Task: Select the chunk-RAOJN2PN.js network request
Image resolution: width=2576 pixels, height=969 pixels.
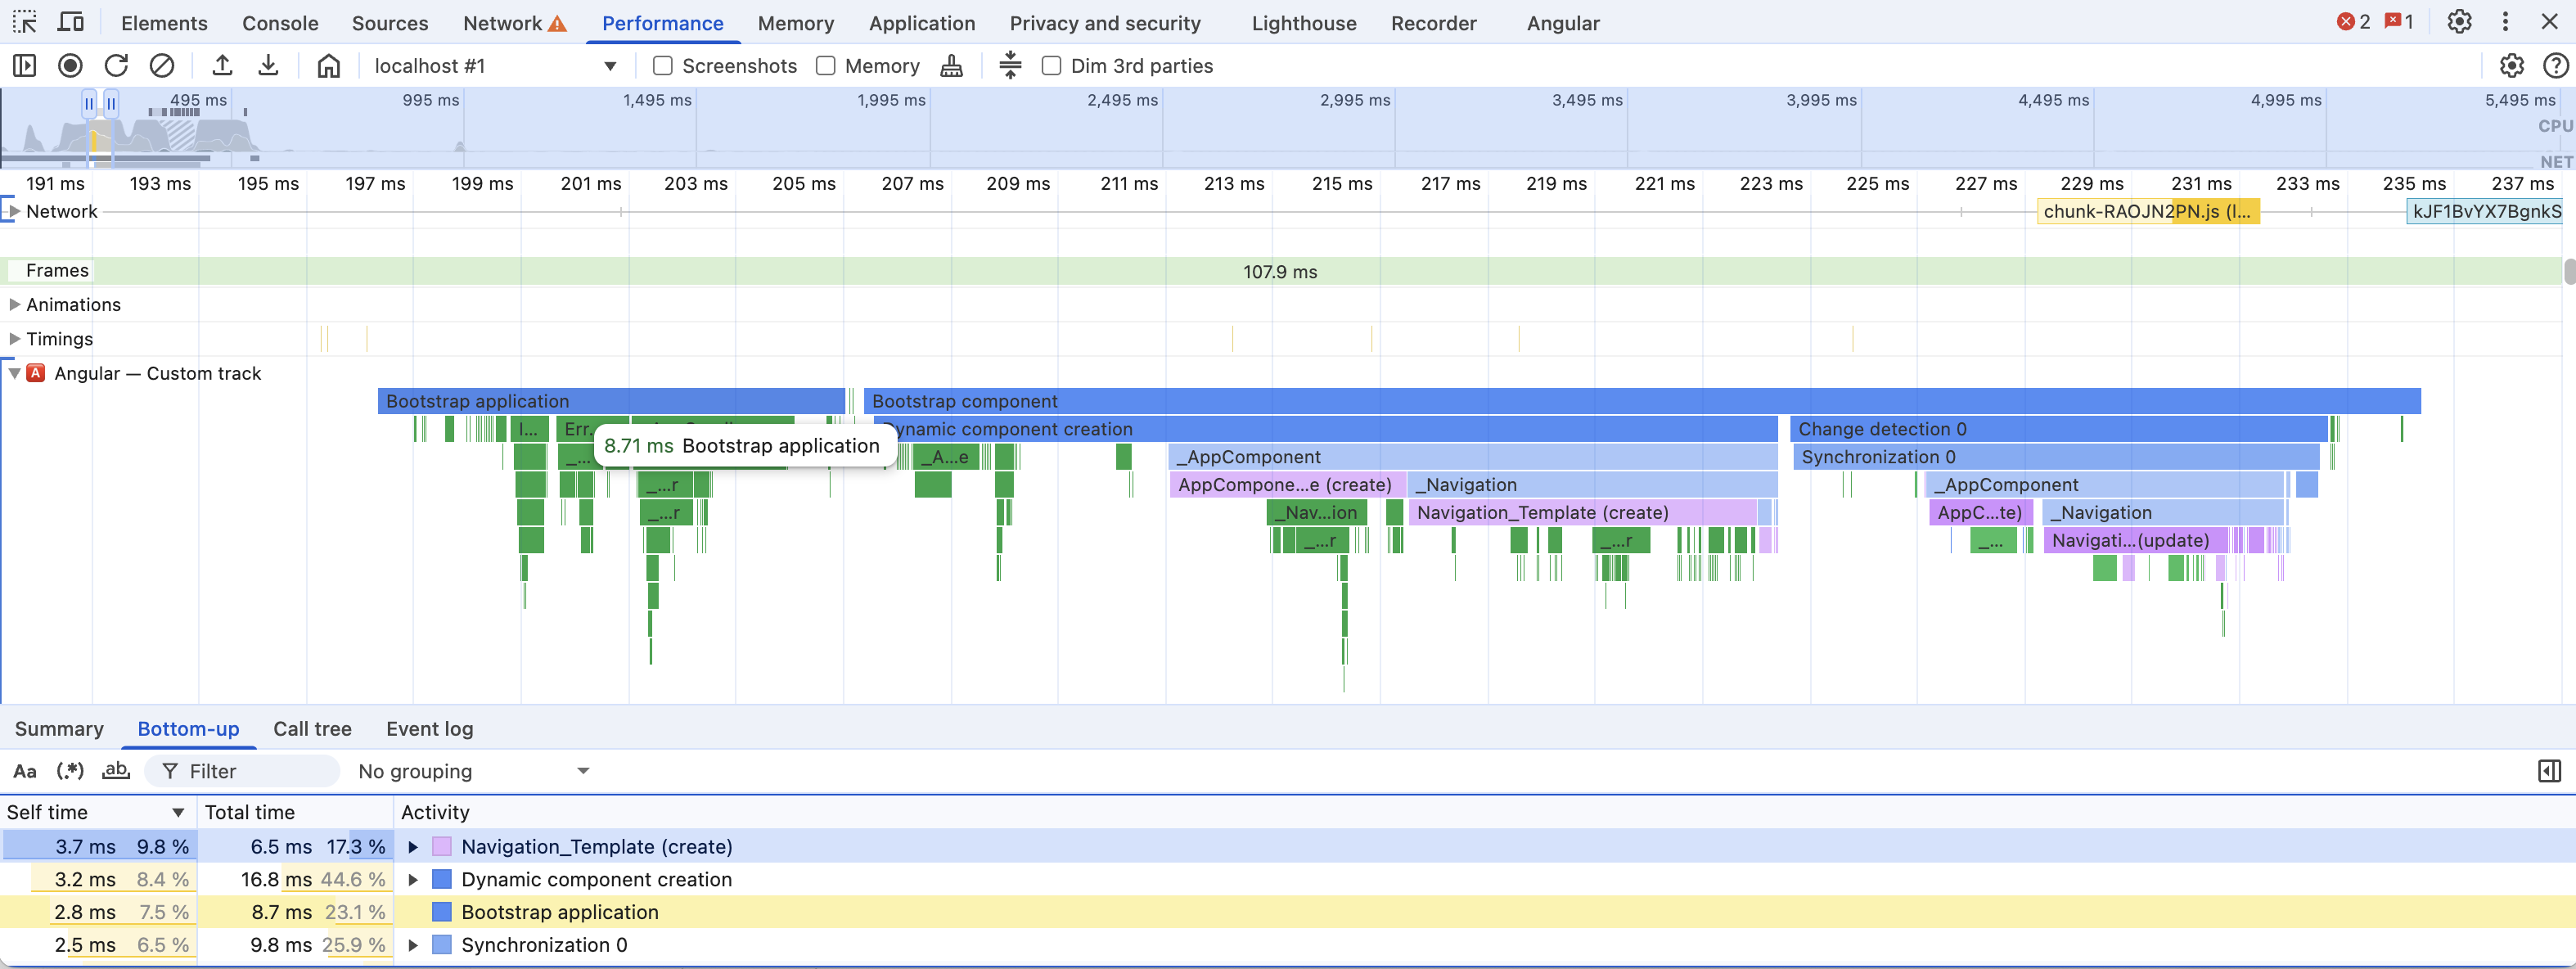Action: pos(2147,211)
